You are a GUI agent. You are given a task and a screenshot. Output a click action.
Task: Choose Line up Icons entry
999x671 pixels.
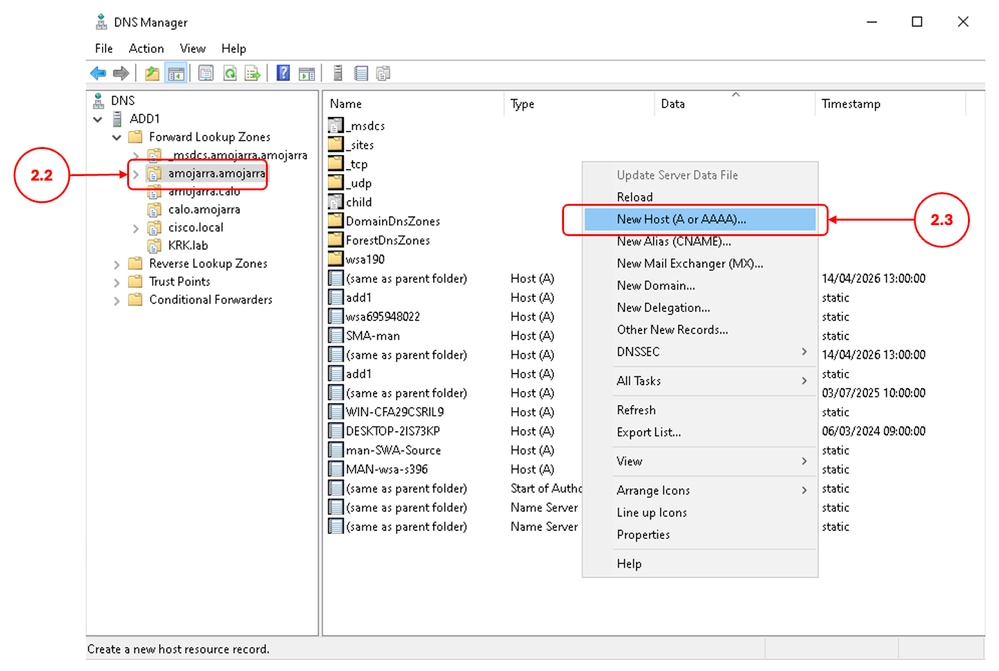pos(700,512)
